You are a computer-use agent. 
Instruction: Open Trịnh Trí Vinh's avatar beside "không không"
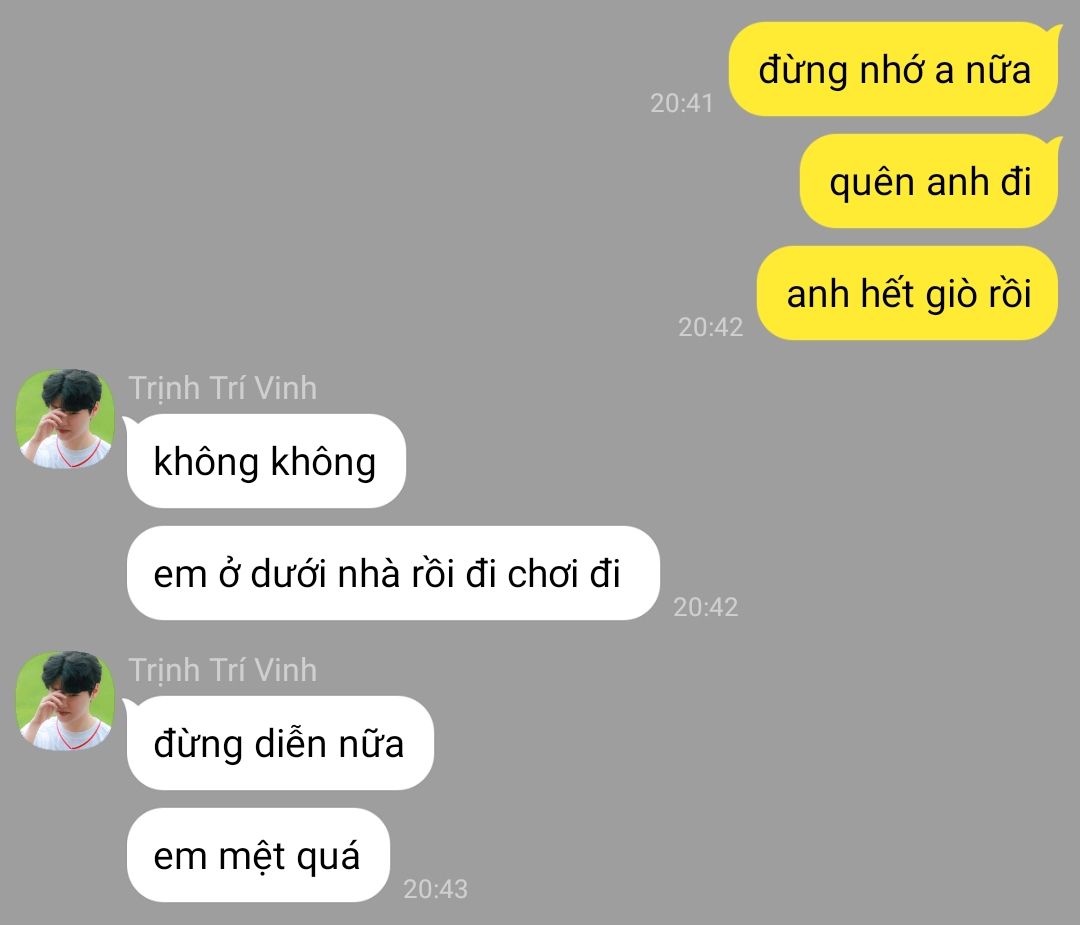65,419
